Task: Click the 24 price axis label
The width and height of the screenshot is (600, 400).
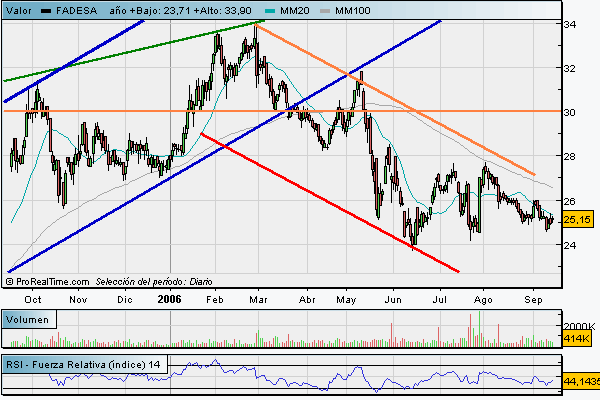Action: [x=569, y=245]
